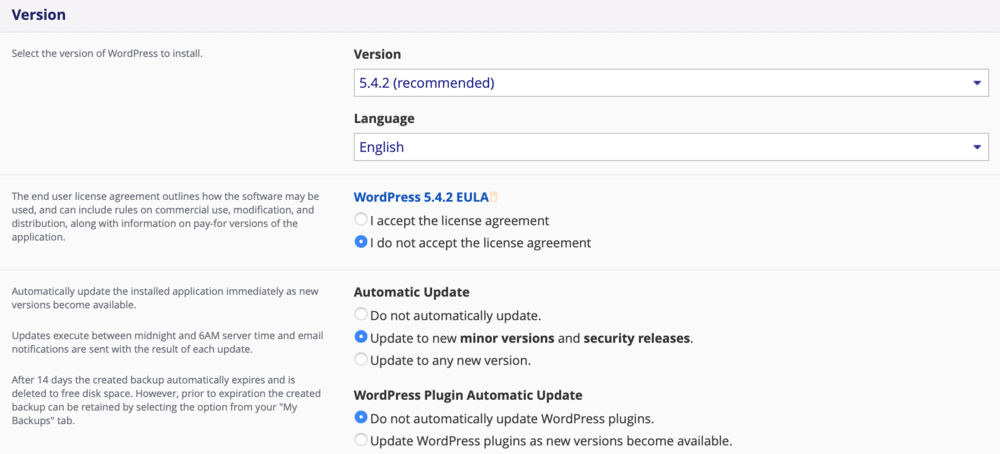Open the Language dropdown showing English
Viewport: 1000px width, 454px height.
pos(671,147)
